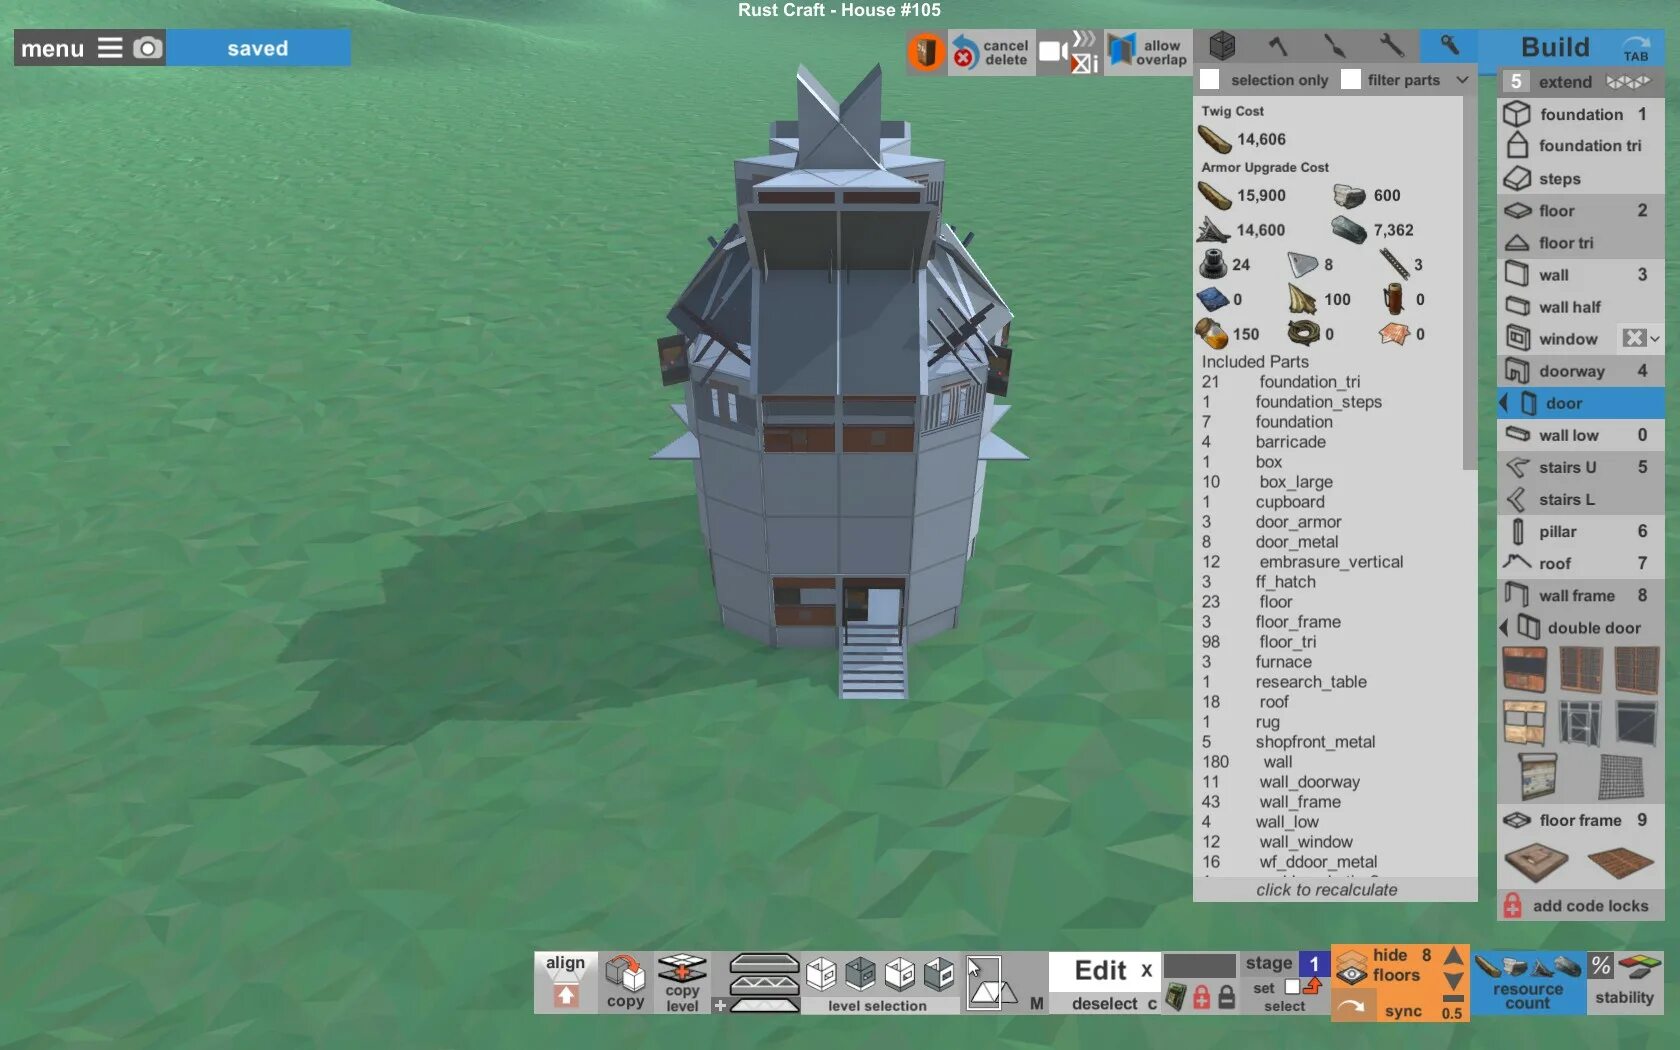The height and width of the screenshot is (1050, 1680).
Task: Take a screenshot with the camera icon
Action: [x=148, y=48]
